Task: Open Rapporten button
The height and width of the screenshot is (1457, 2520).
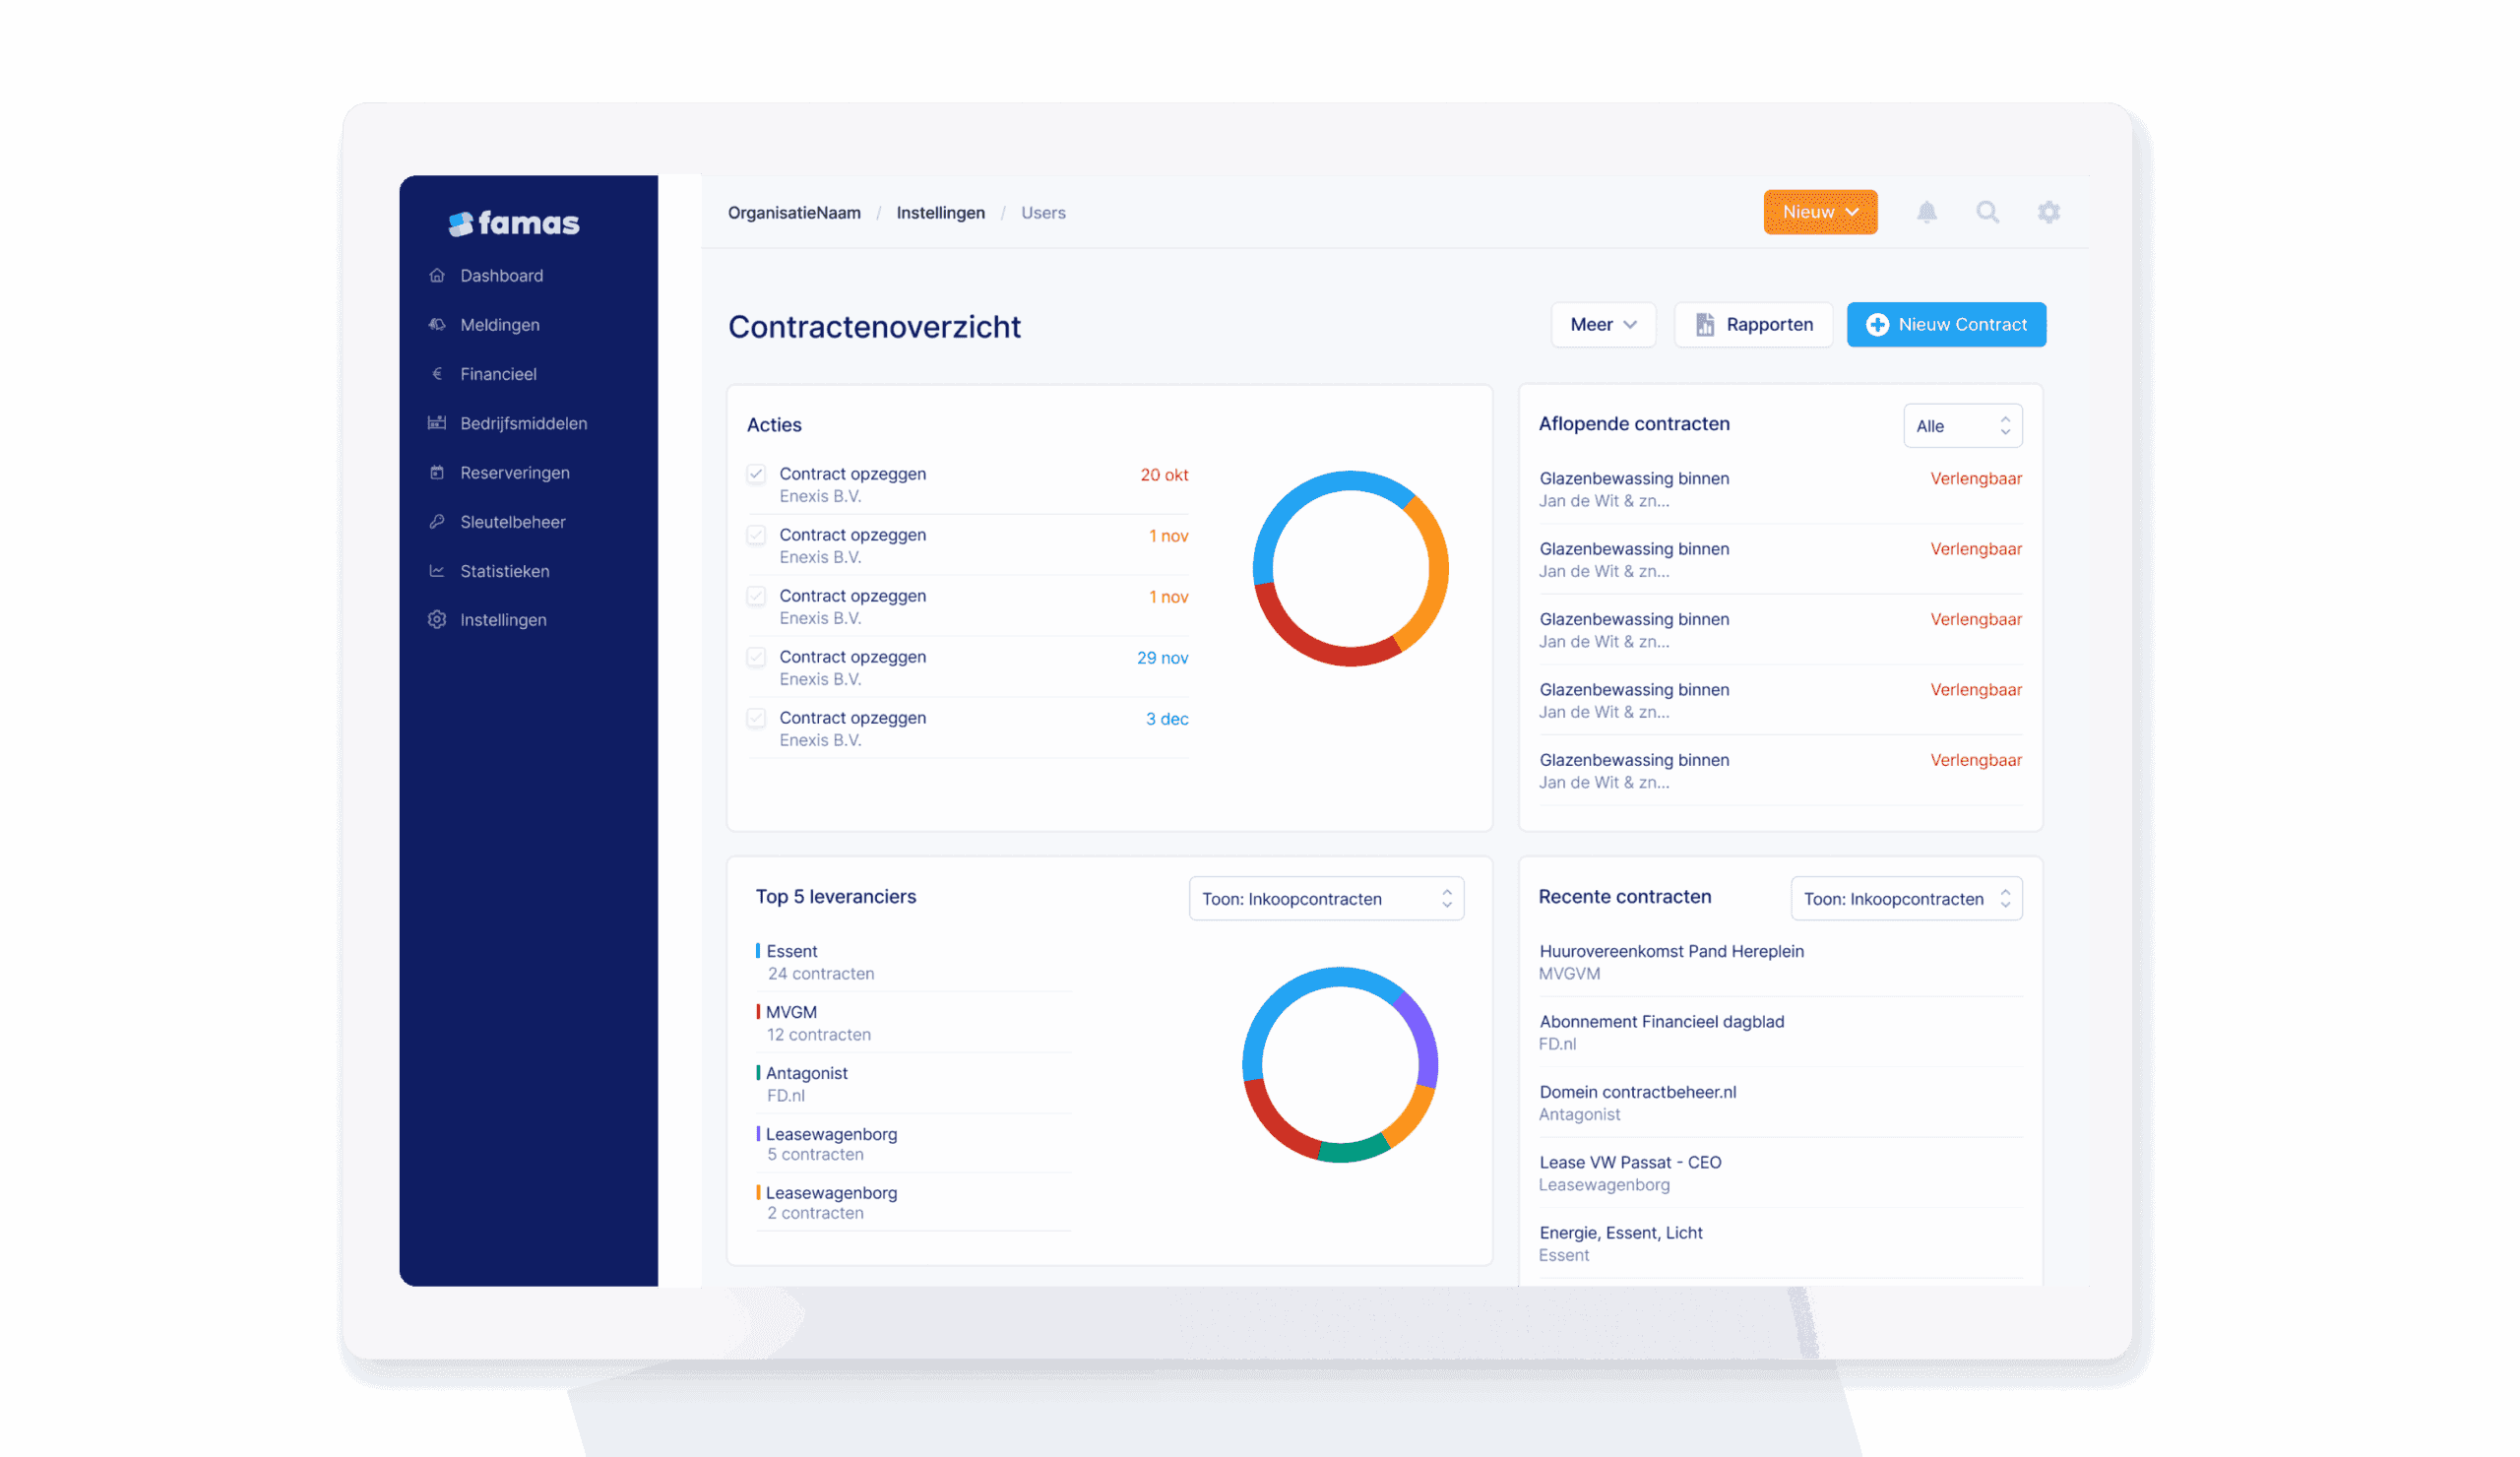Action: (1752, 325)
